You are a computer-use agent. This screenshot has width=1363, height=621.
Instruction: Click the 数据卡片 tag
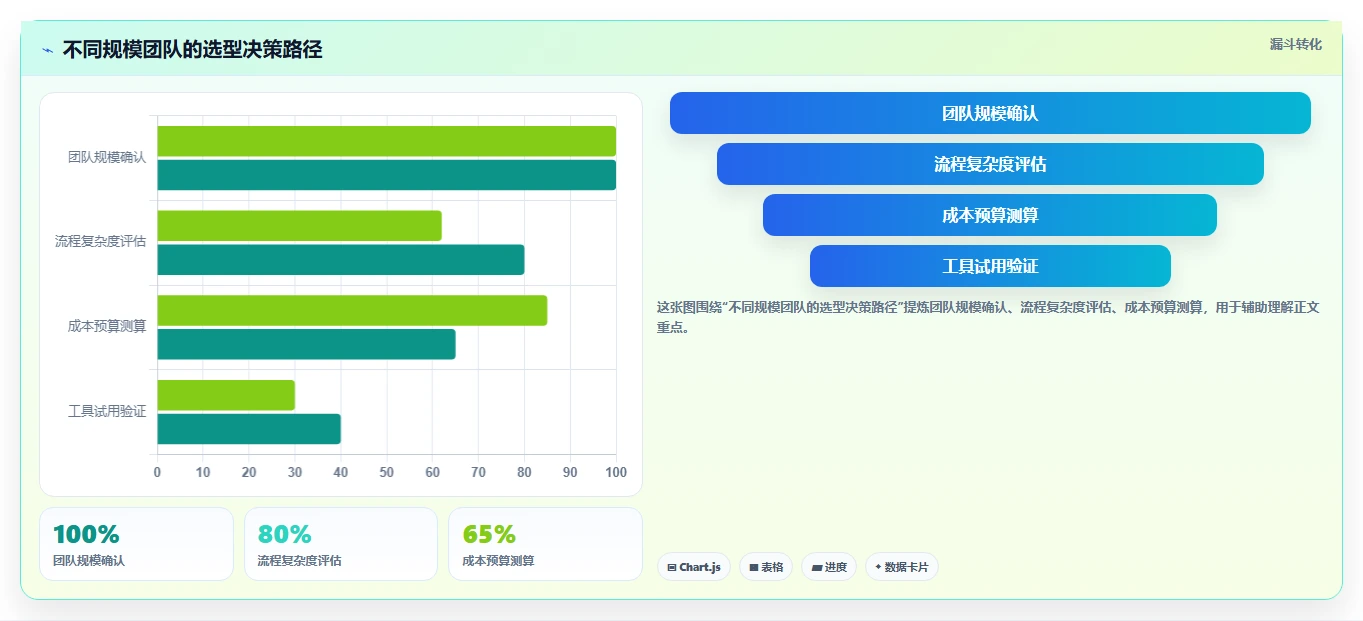(x=902, y=567)
